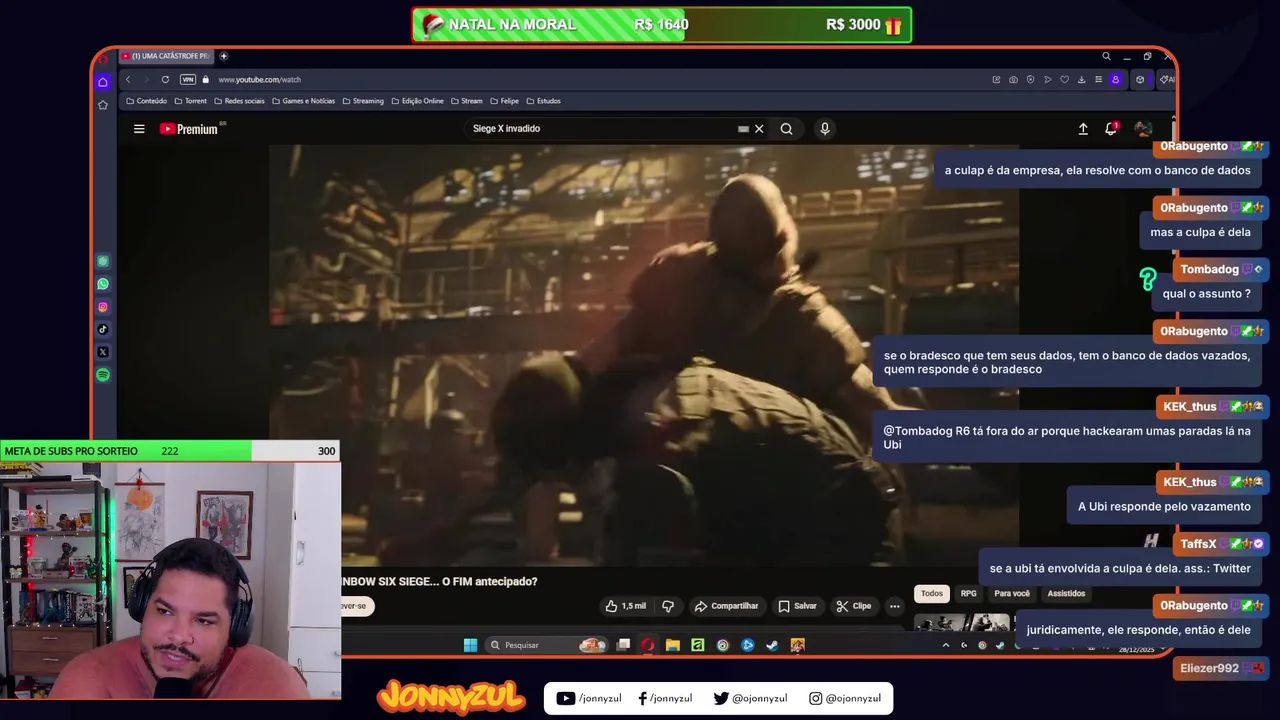Select the Assistidos filter chip

1066,594
